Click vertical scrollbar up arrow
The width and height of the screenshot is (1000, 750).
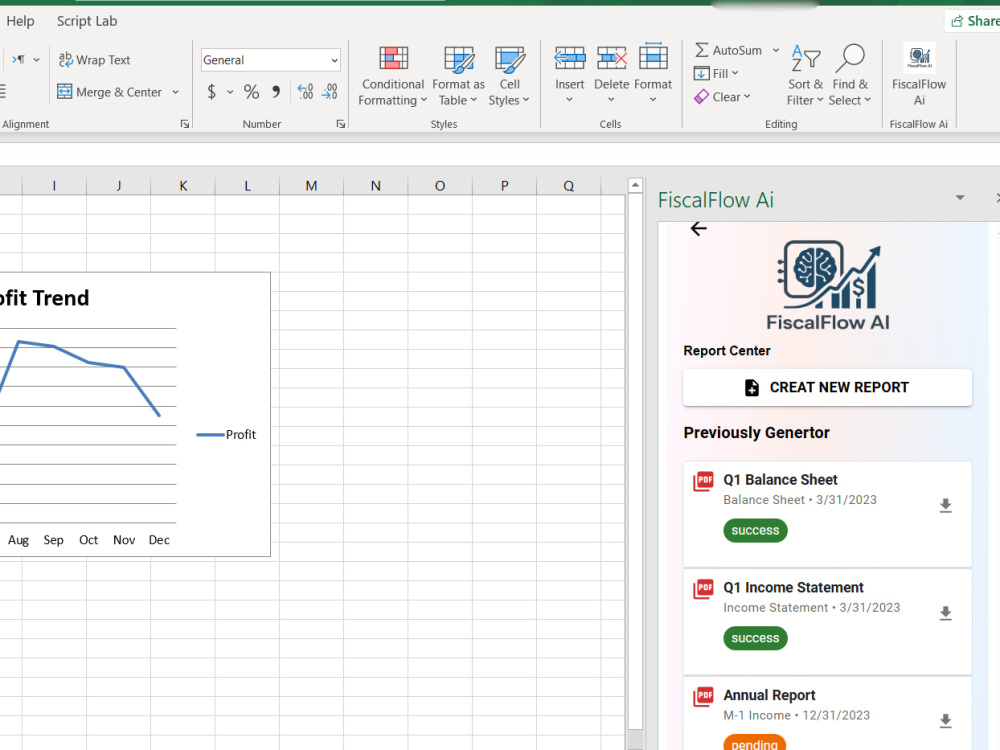point(635,186)
